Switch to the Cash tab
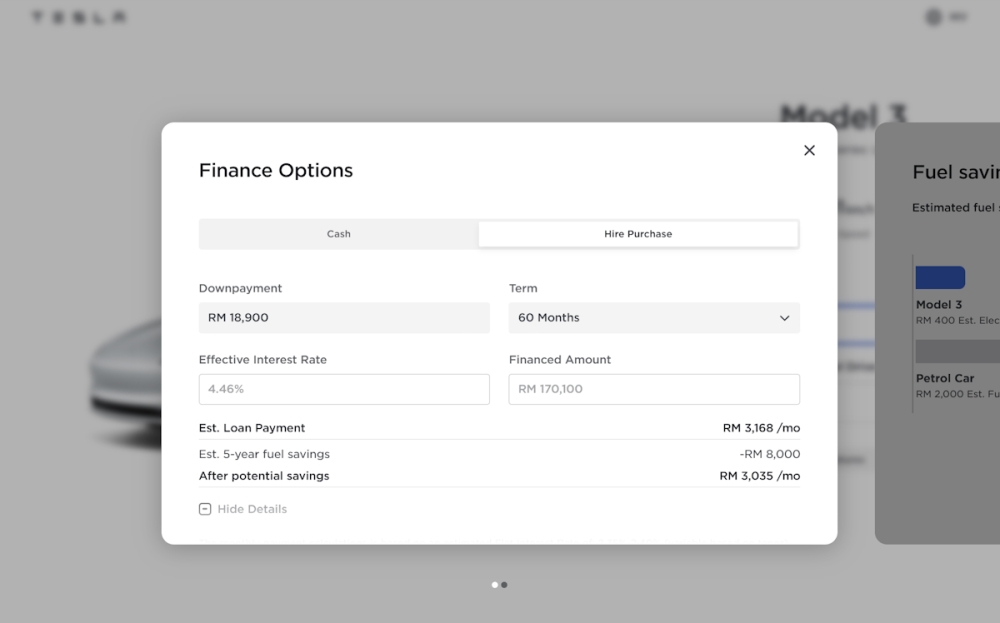Screen dimensions: 1000x623 point(339,234)
